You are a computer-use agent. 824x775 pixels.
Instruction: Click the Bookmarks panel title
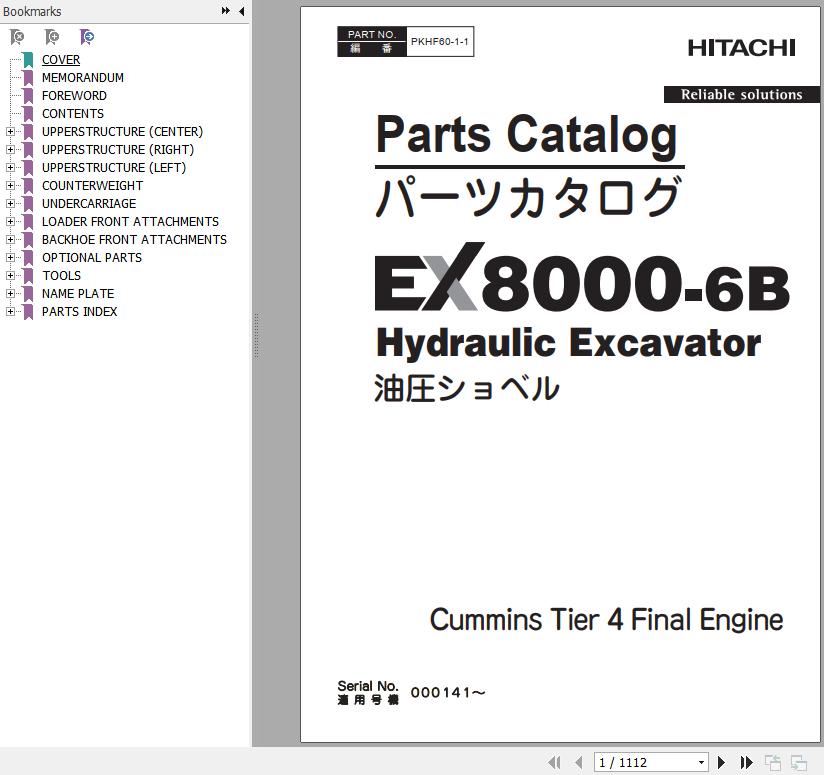32,11
